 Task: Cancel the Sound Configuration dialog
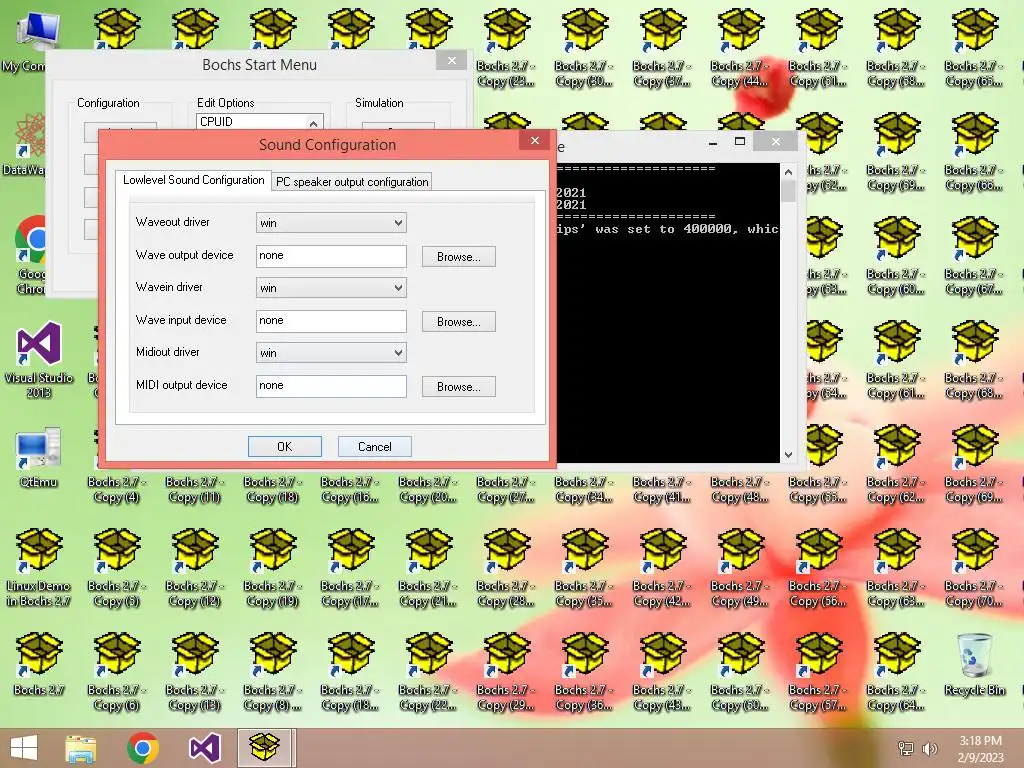pos(374,447)
